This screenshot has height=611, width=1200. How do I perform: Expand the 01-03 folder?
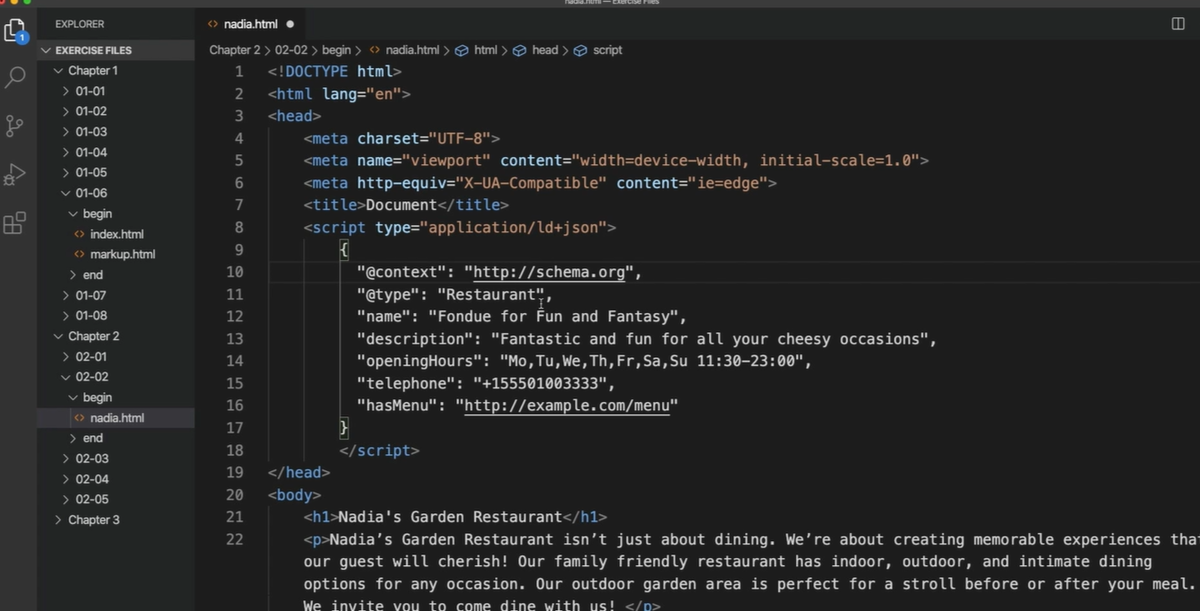coord(116,132)
